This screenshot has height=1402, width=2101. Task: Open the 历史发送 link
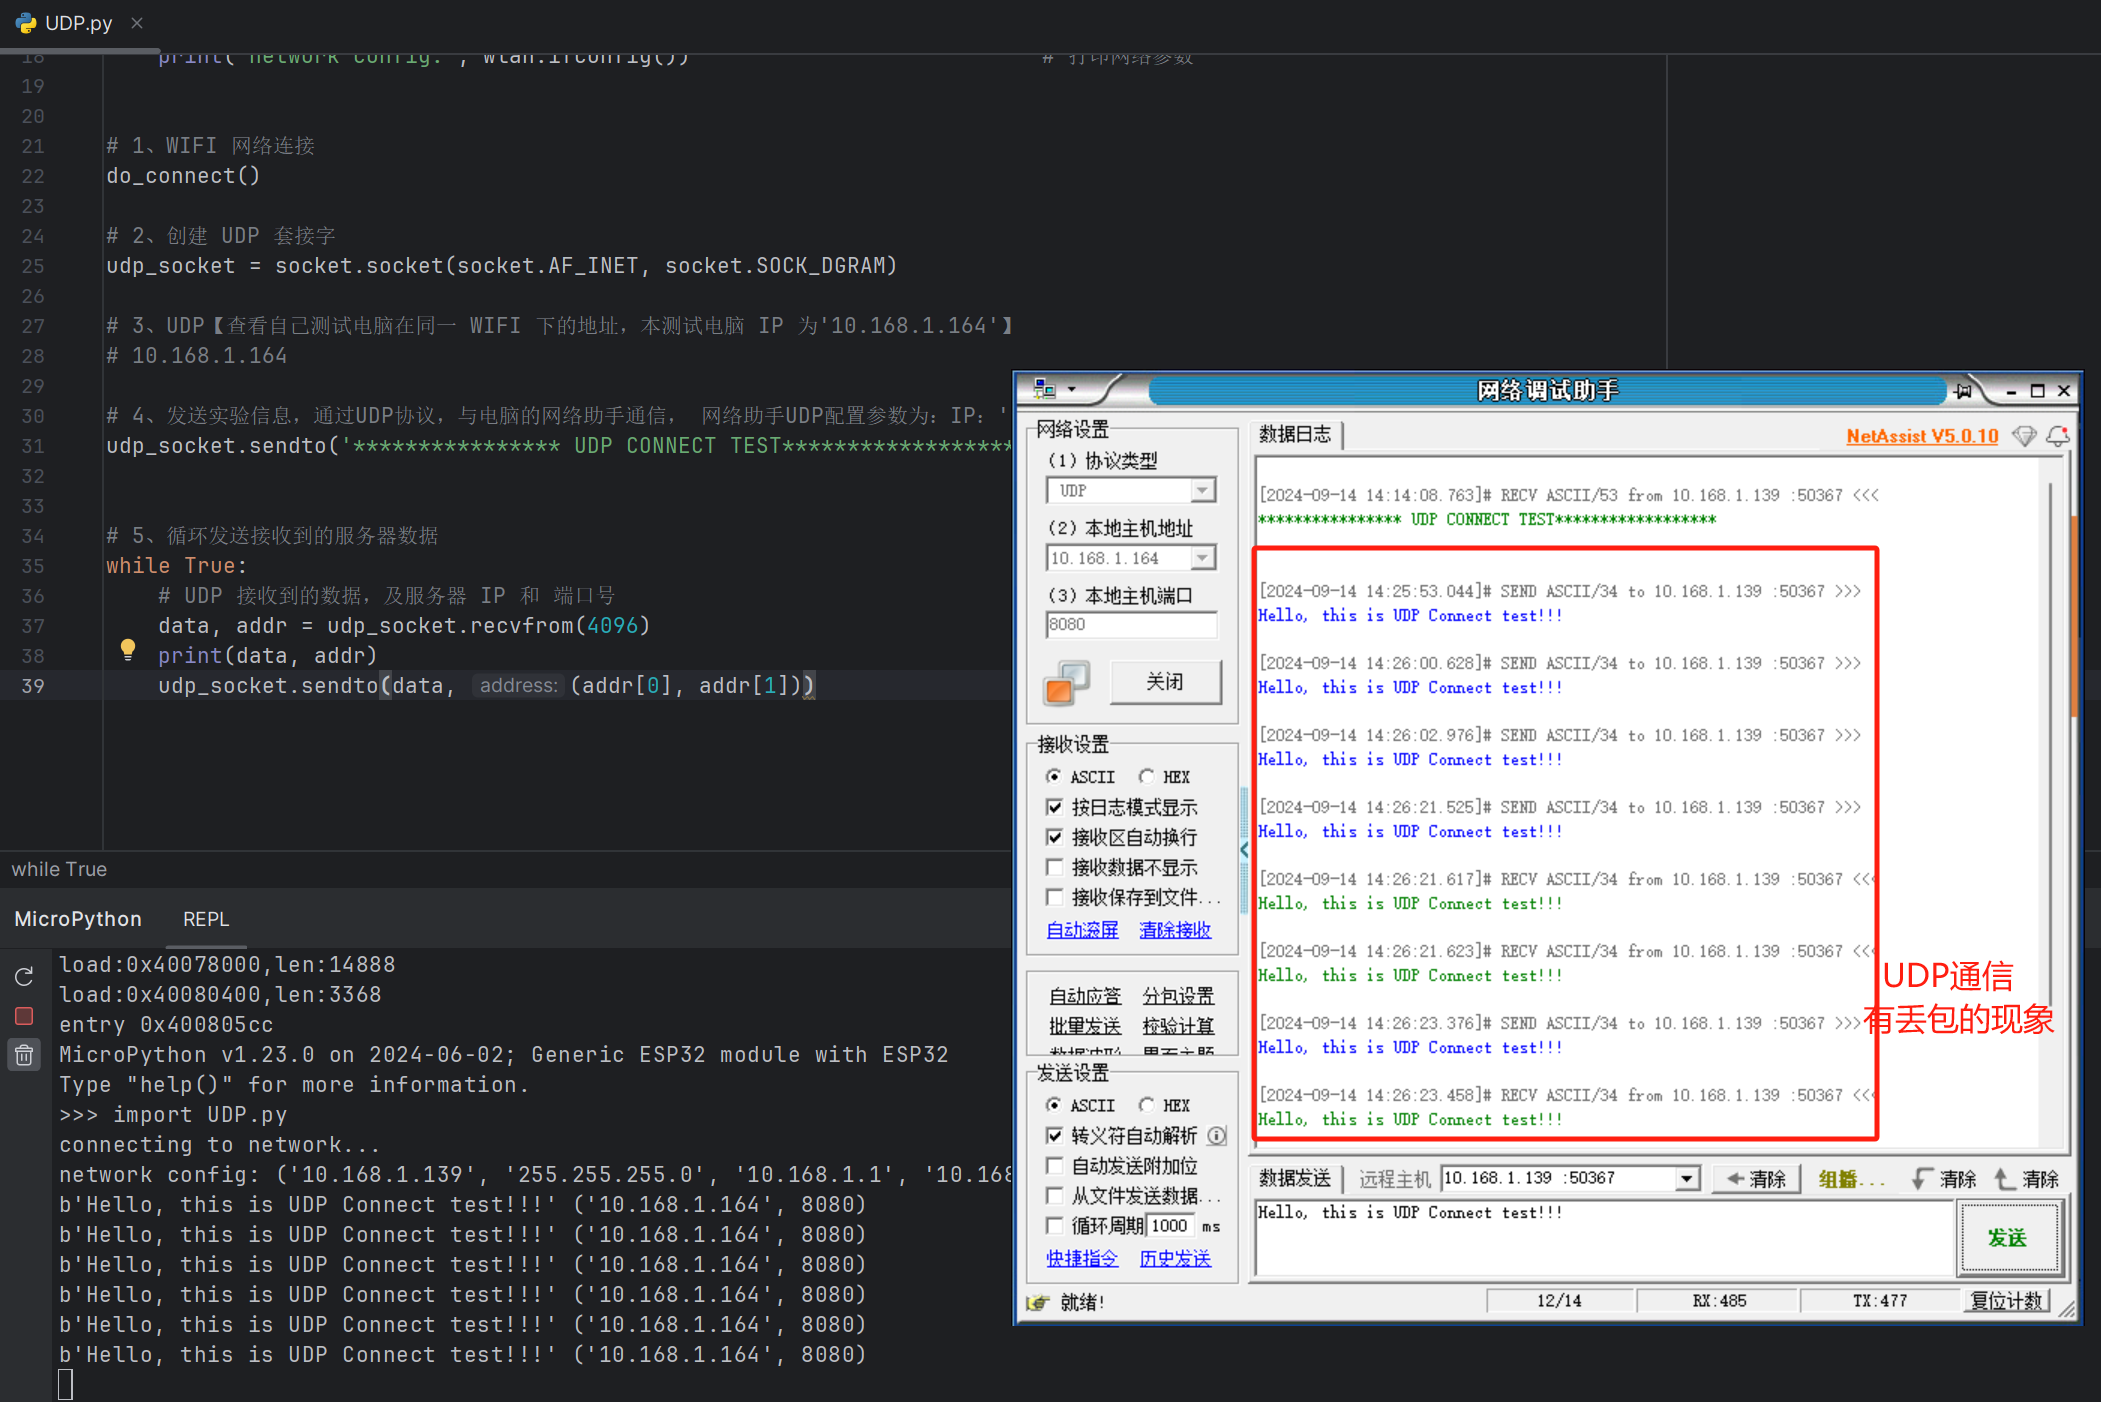pos(1175,1258)
